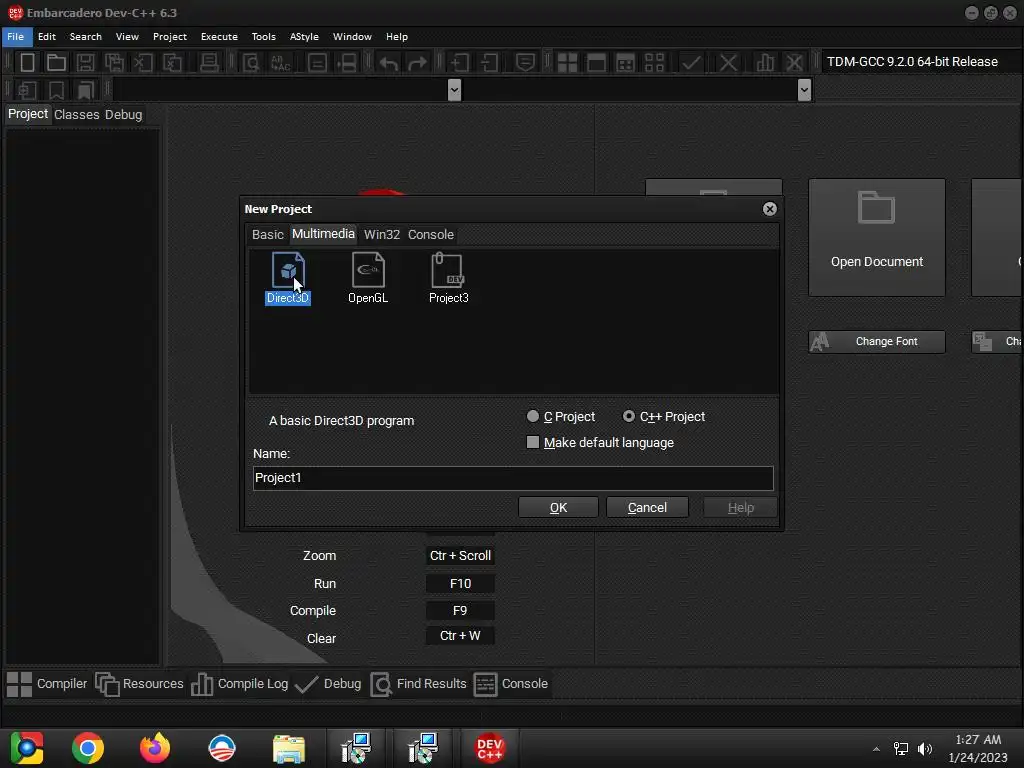Click OK in the New Project dialog
Image resolution: width=1024 pixels, height=768 pixels.
pos(558,507)
